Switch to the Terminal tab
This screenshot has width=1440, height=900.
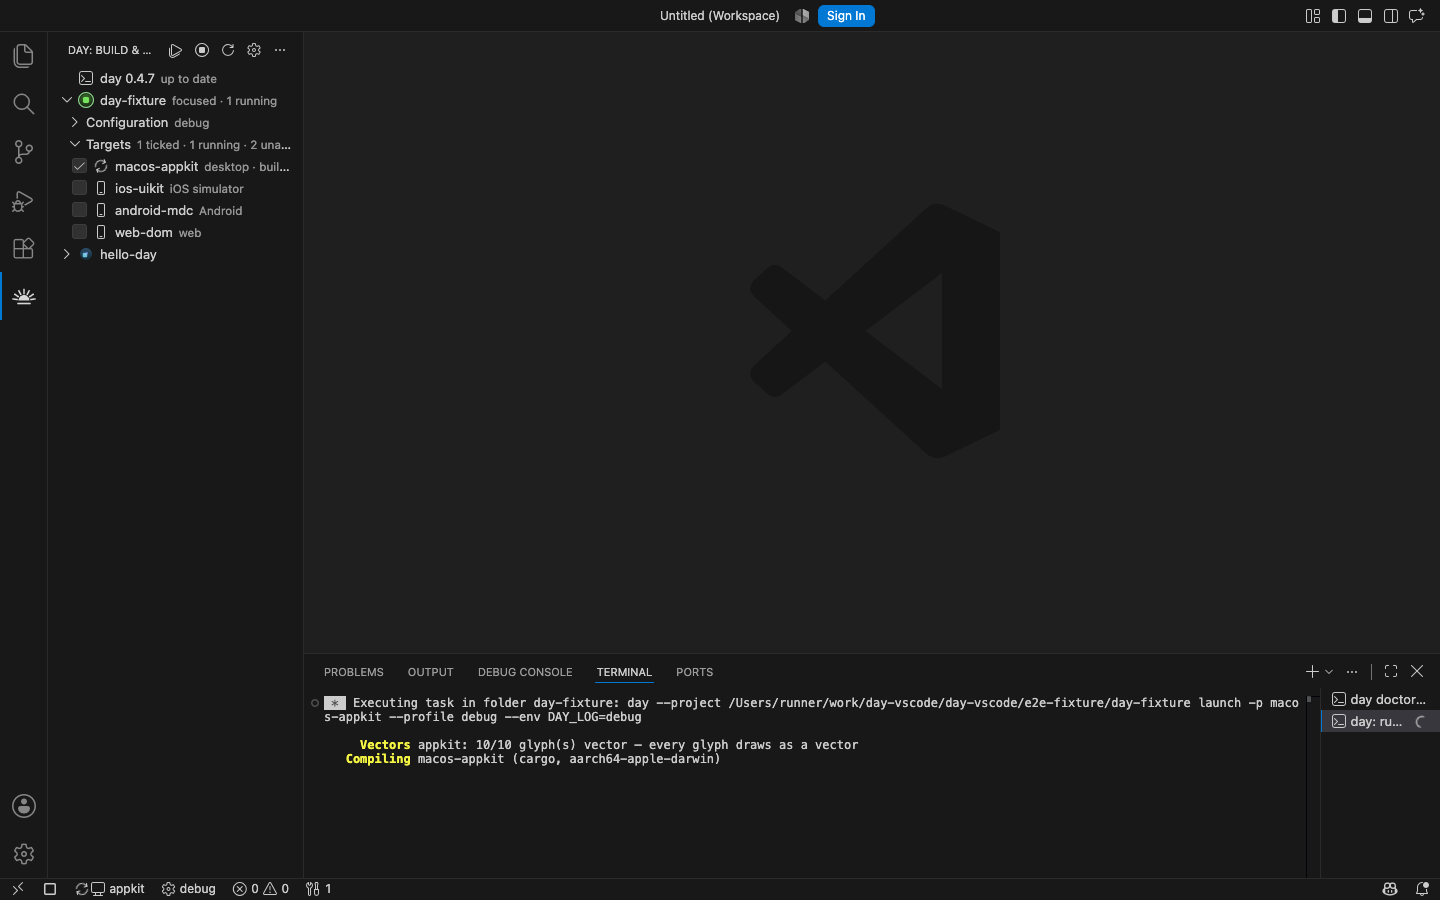click(624, 672)
